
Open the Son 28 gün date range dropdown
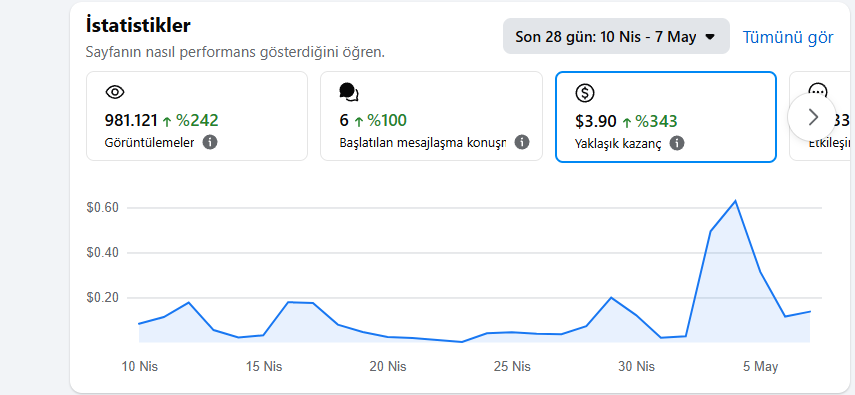[x=616, y=37]
